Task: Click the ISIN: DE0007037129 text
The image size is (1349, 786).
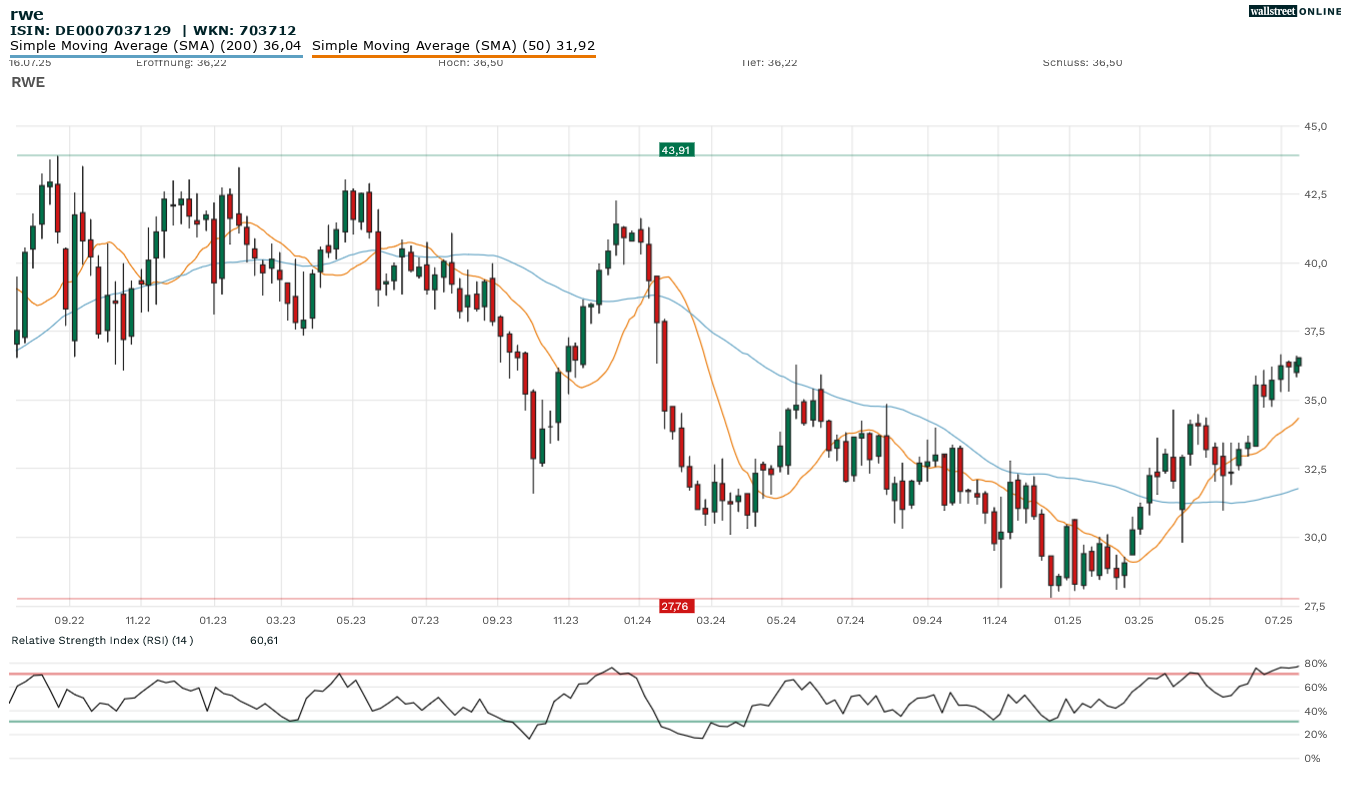Action: 91,31
